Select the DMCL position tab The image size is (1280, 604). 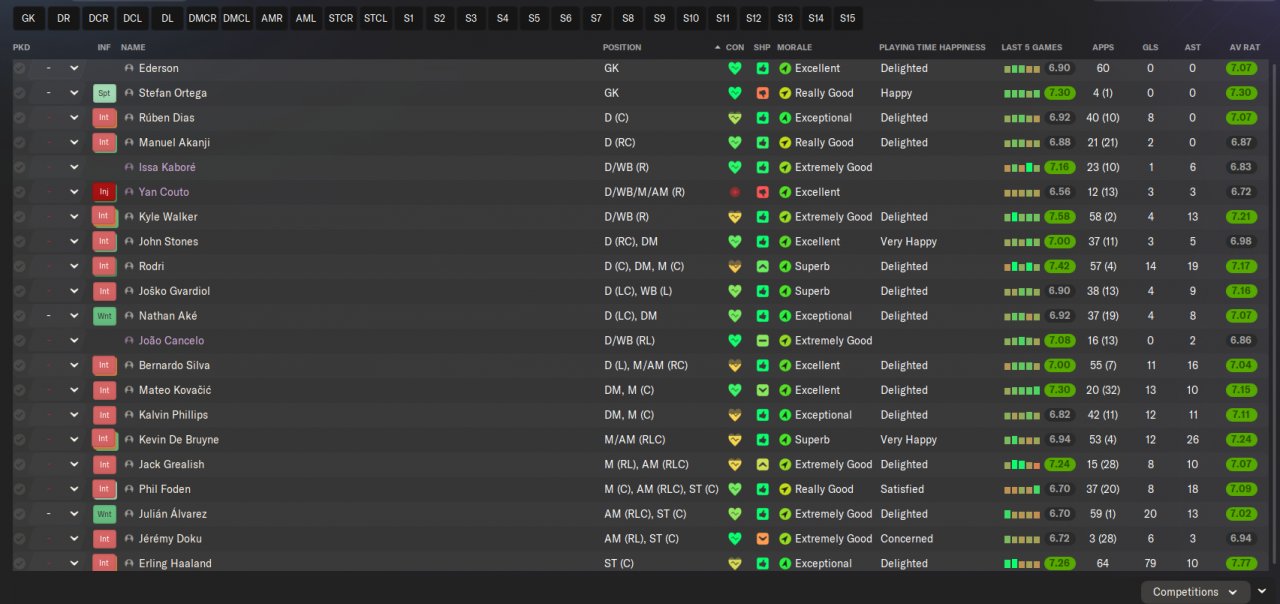point(237,18)
